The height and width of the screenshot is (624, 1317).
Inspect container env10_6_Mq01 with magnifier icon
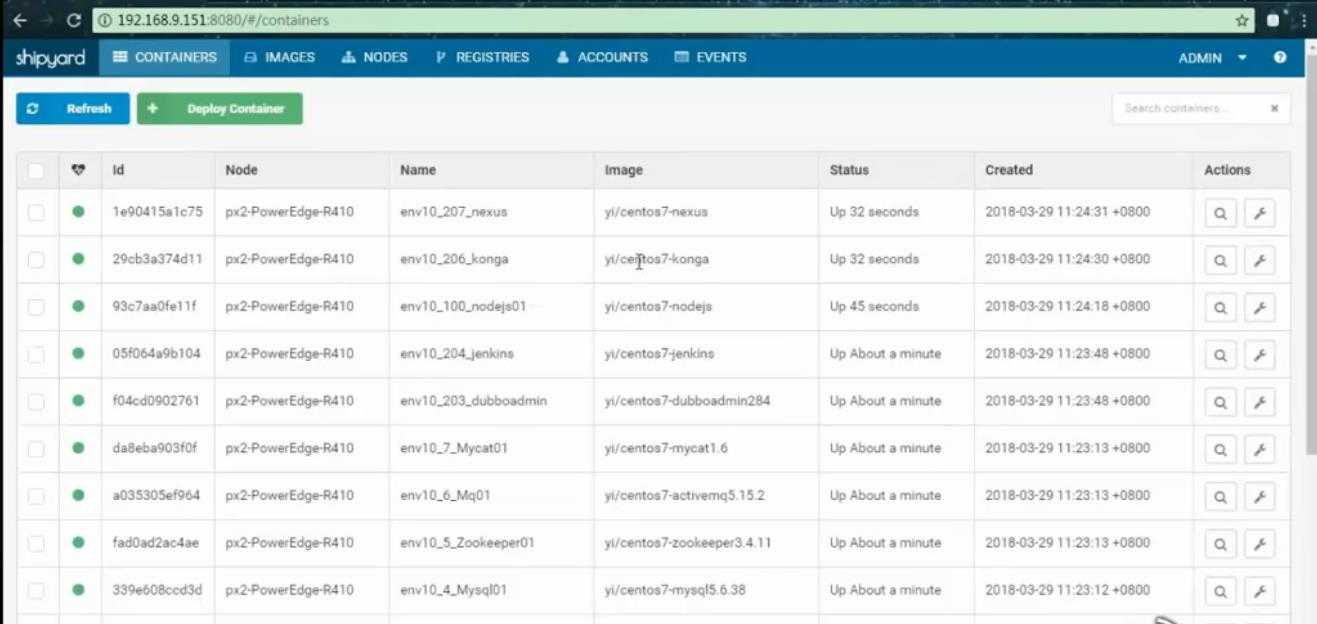tap(1220, 497)
